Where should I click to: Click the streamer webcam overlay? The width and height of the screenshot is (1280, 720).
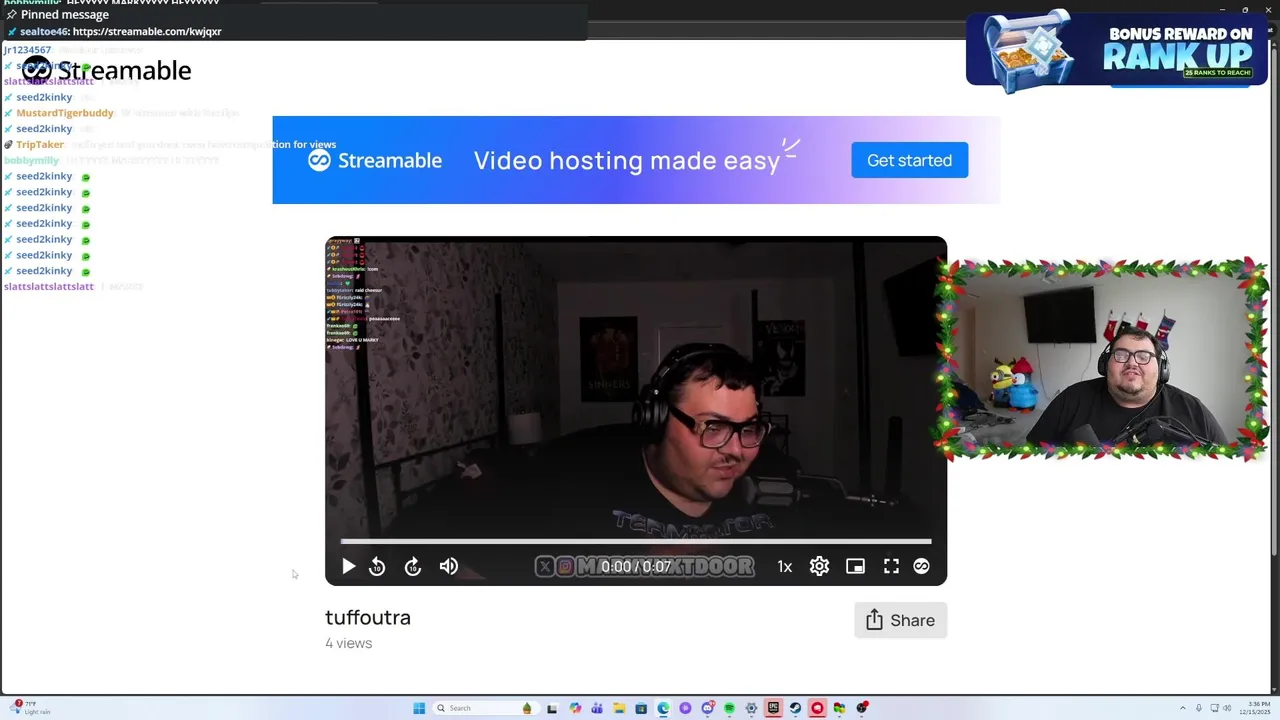[1102, 360]
